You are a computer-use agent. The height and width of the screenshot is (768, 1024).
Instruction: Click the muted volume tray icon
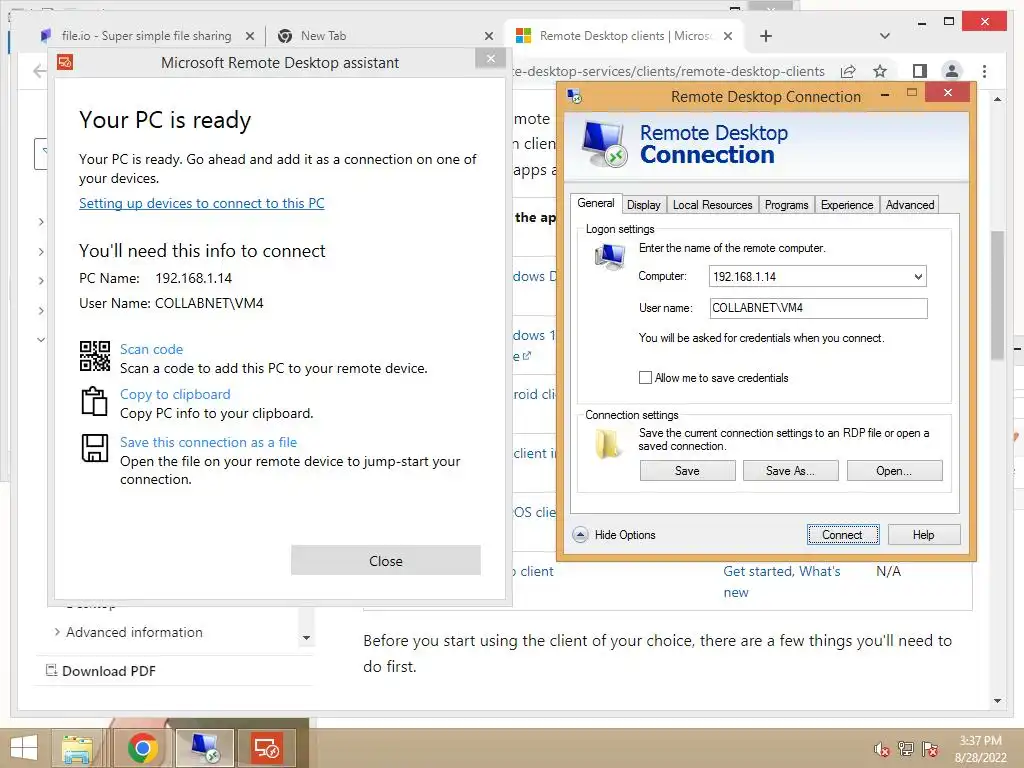882,749
